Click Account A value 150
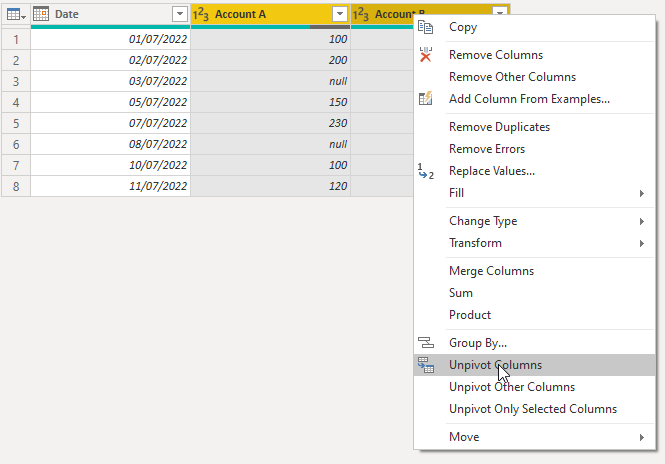Image resolution: width=665 pixels, height=464 pixels. [x=270, y=102]
